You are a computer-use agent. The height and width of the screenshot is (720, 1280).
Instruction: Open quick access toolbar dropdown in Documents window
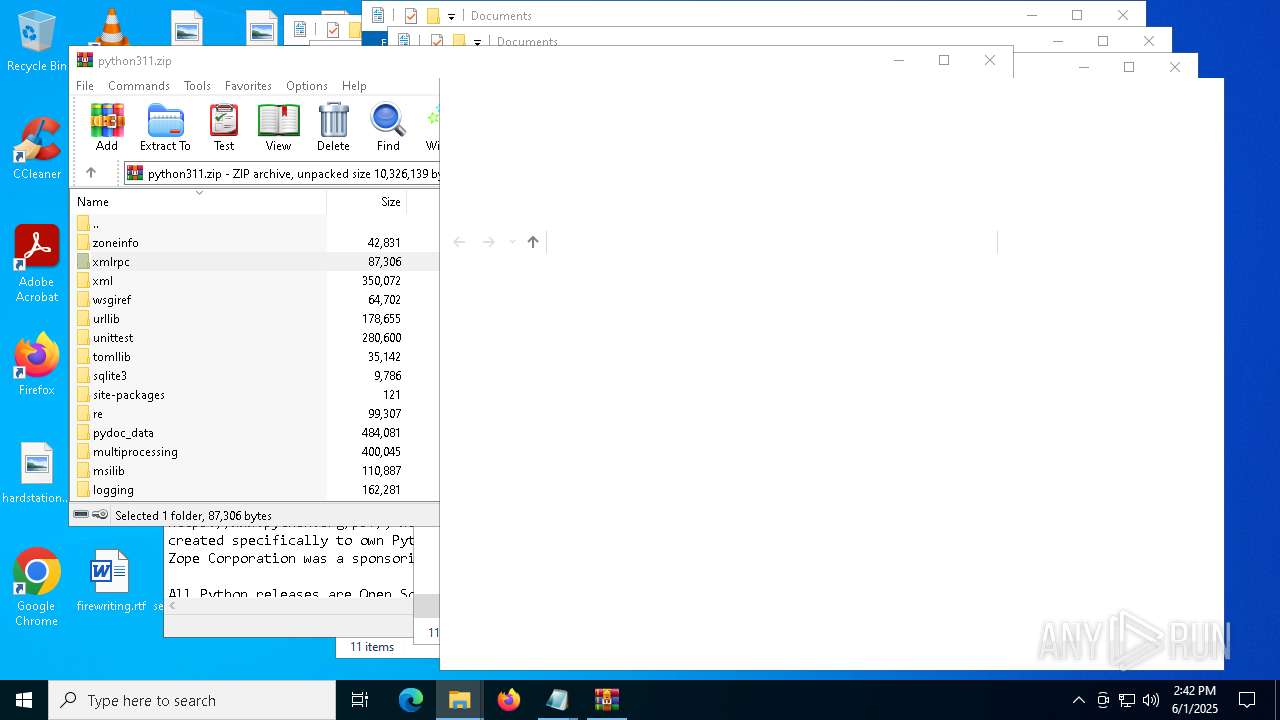451,16
